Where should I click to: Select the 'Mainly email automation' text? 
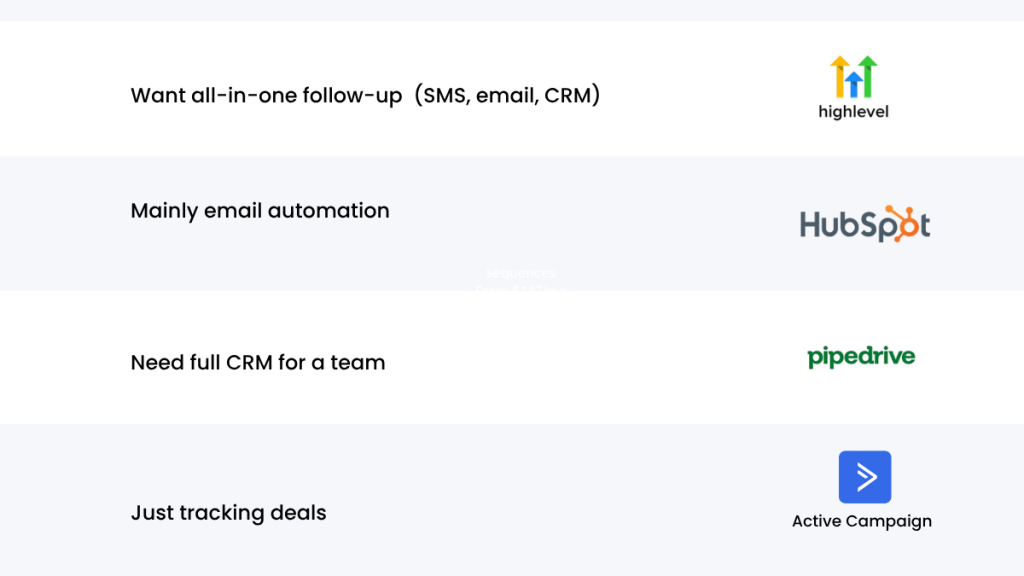[x=260, y=211]
